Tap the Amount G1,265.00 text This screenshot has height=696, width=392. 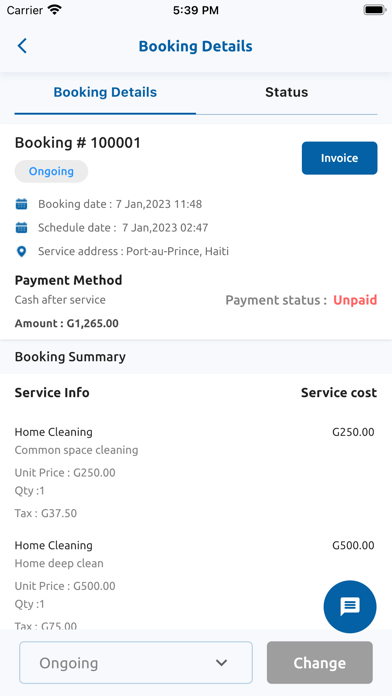tap(67, 323)
